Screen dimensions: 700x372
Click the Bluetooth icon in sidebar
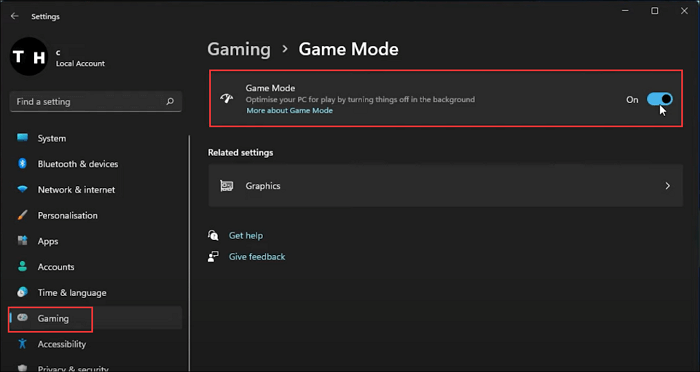pos(22,163)
